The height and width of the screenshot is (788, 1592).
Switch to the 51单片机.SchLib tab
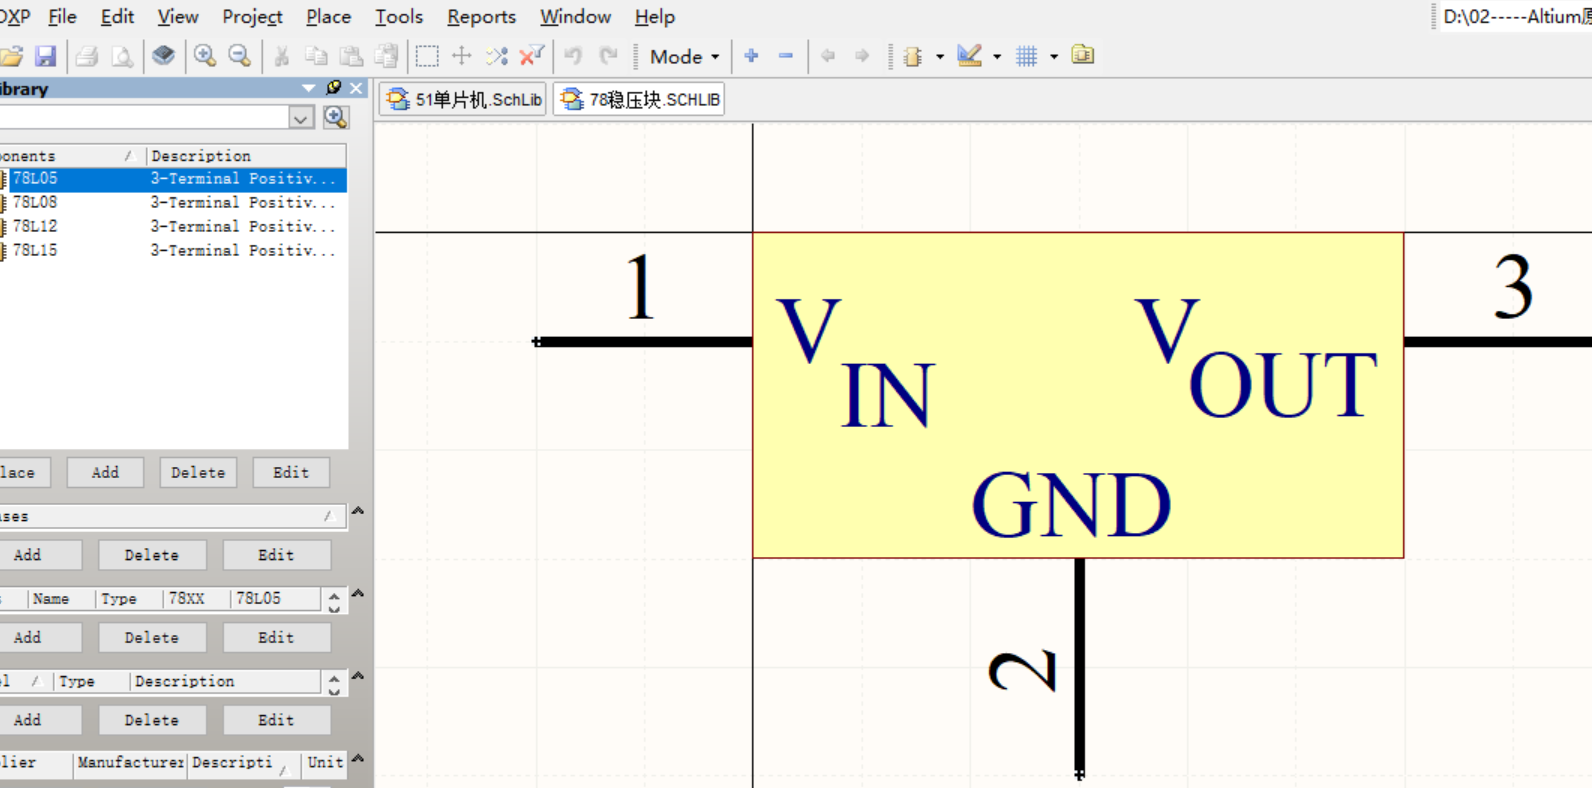pos(463,99)
